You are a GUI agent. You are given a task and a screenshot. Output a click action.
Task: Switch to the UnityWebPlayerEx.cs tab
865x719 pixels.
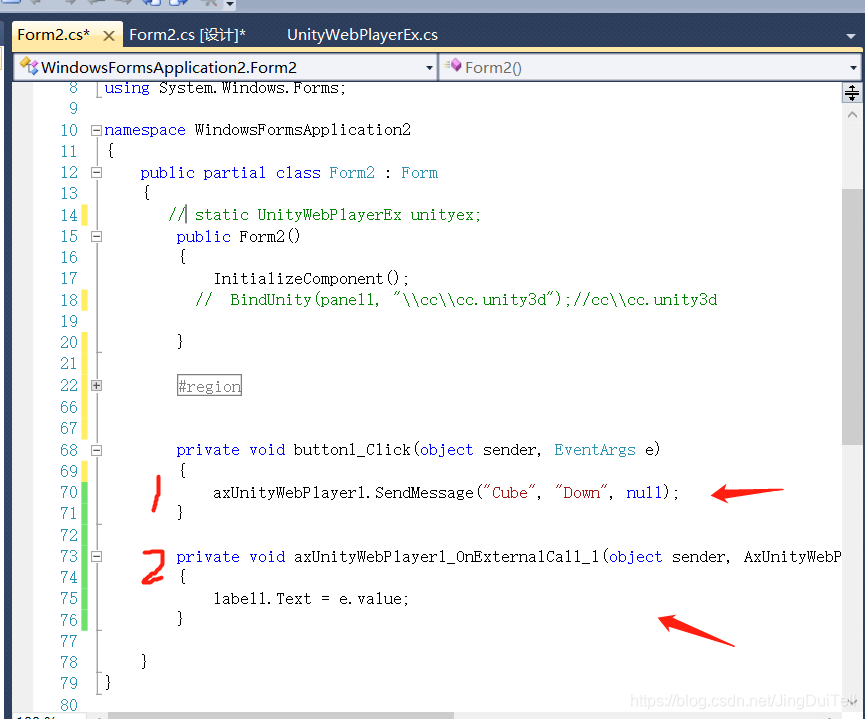pos(362,35)
